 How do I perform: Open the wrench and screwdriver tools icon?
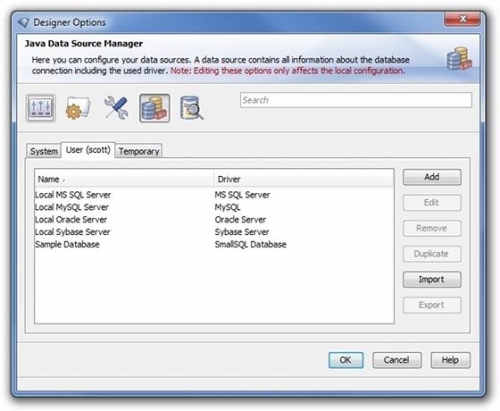116,108
